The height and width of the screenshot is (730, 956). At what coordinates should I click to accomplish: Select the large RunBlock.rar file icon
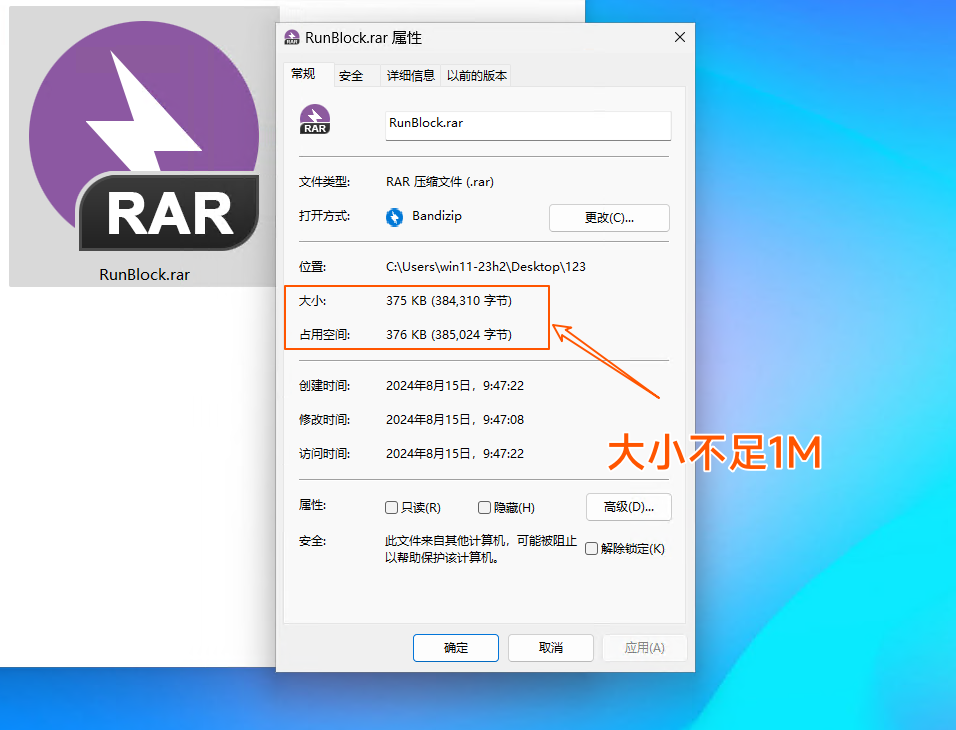tap(144, 137)
